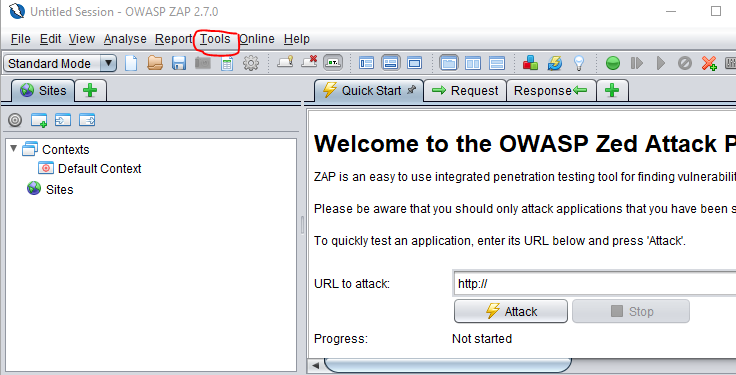This screenshot has width=736, height=375.
Task: Create a new session from the toolbar
Action: 131,63
